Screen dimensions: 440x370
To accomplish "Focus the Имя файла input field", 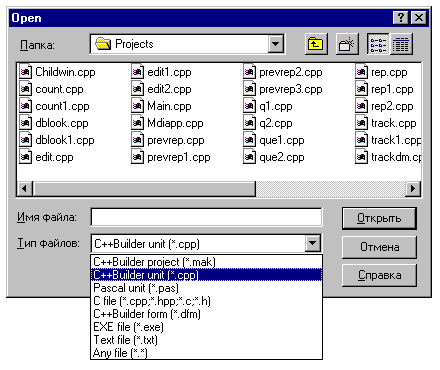I will pyautogui.click(x=206, y=217).
